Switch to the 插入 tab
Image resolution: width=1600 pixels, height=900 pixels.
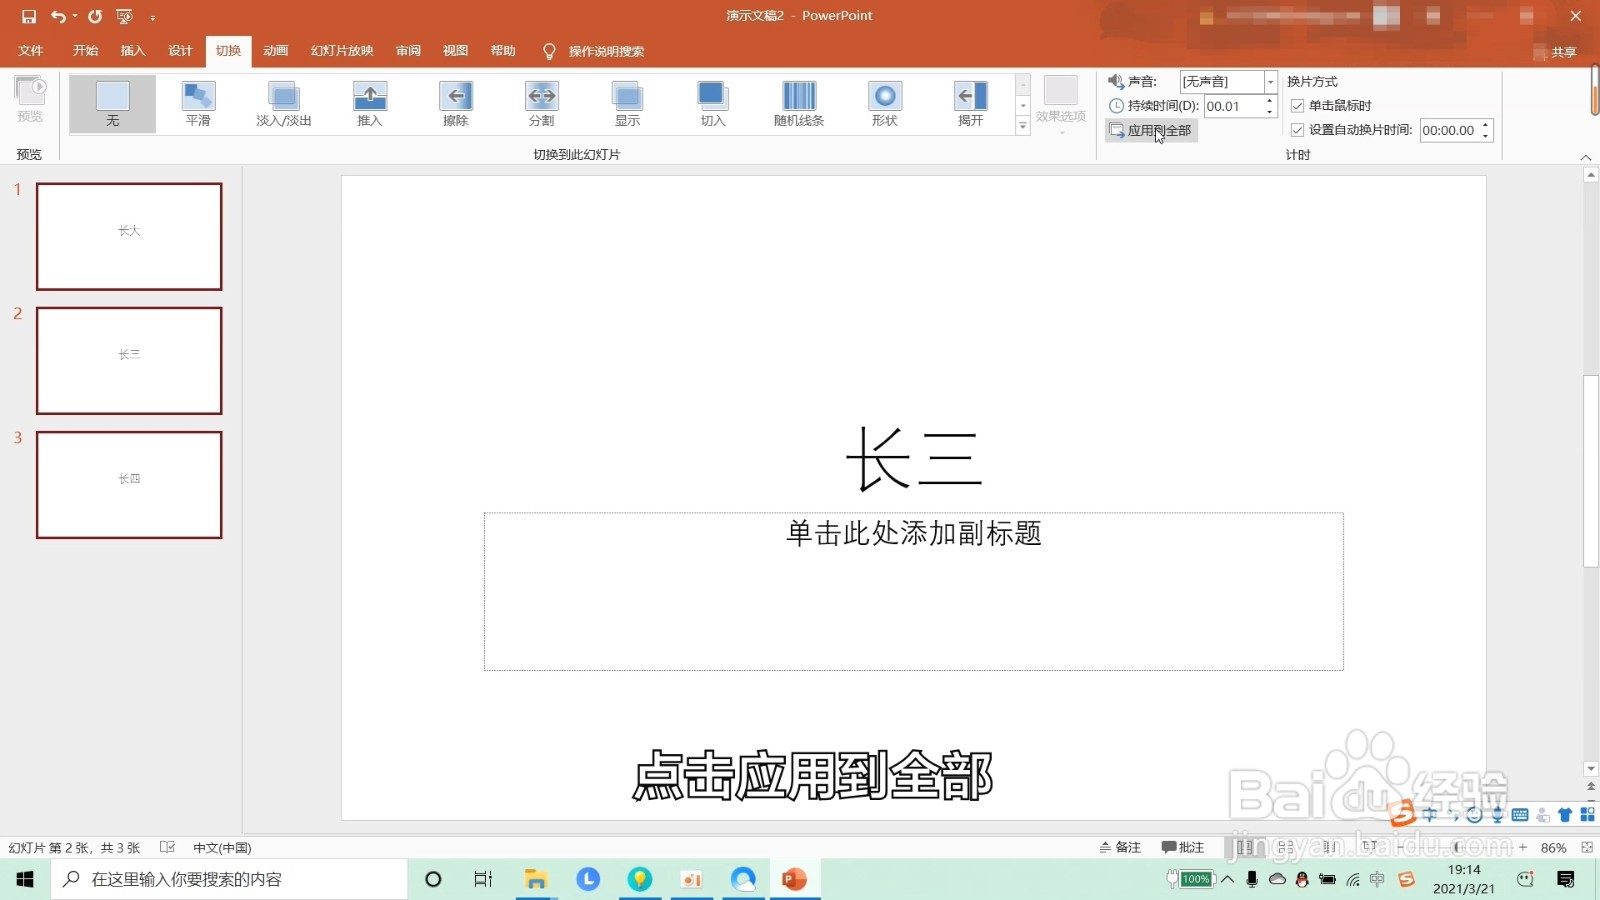tap(133, 51)
